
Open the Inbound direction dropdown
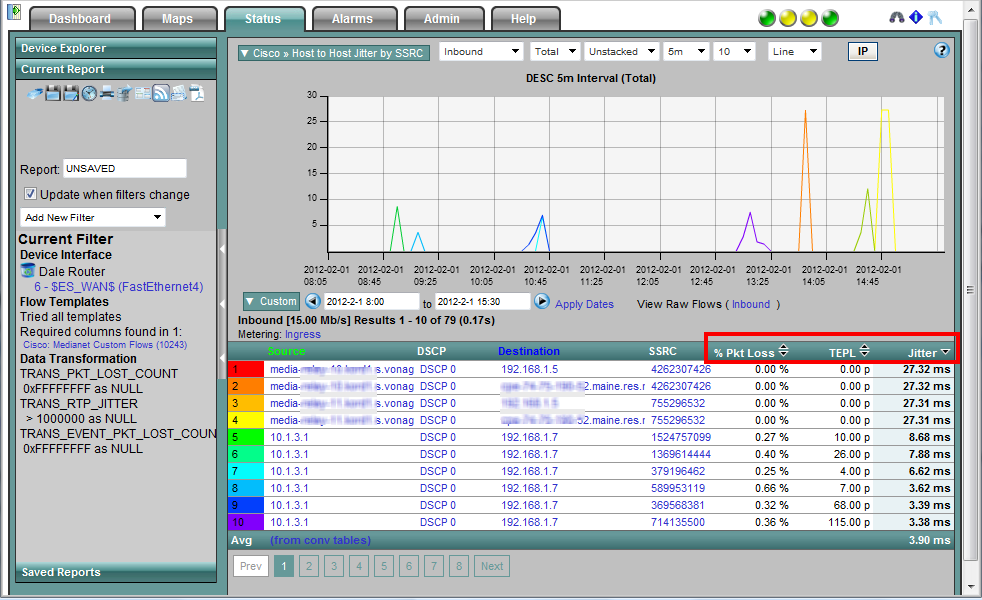pos(481,52)
